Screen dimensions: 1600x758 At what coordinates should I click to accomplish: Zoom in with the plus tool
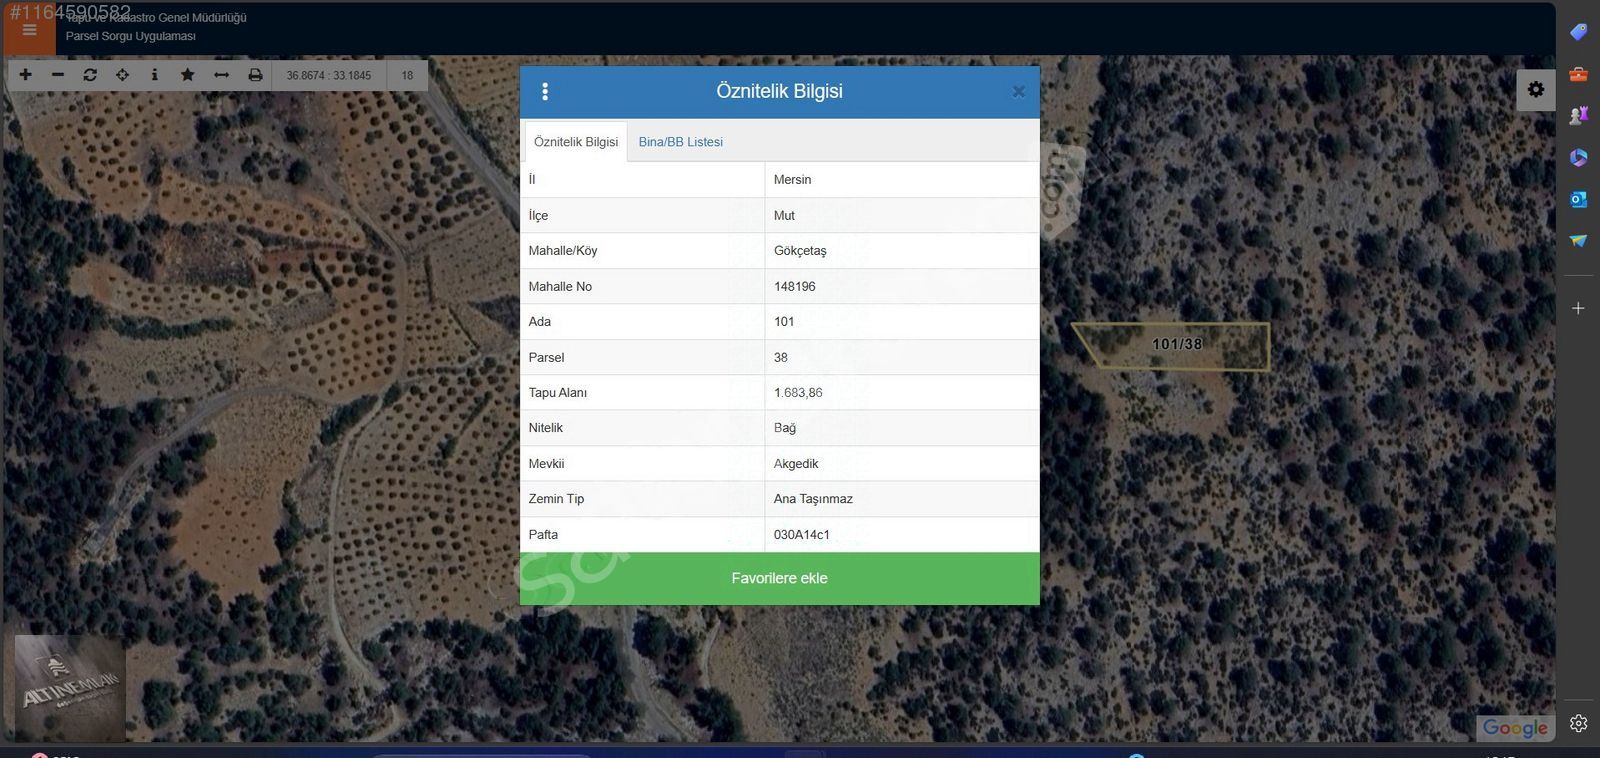click(26, 75)
